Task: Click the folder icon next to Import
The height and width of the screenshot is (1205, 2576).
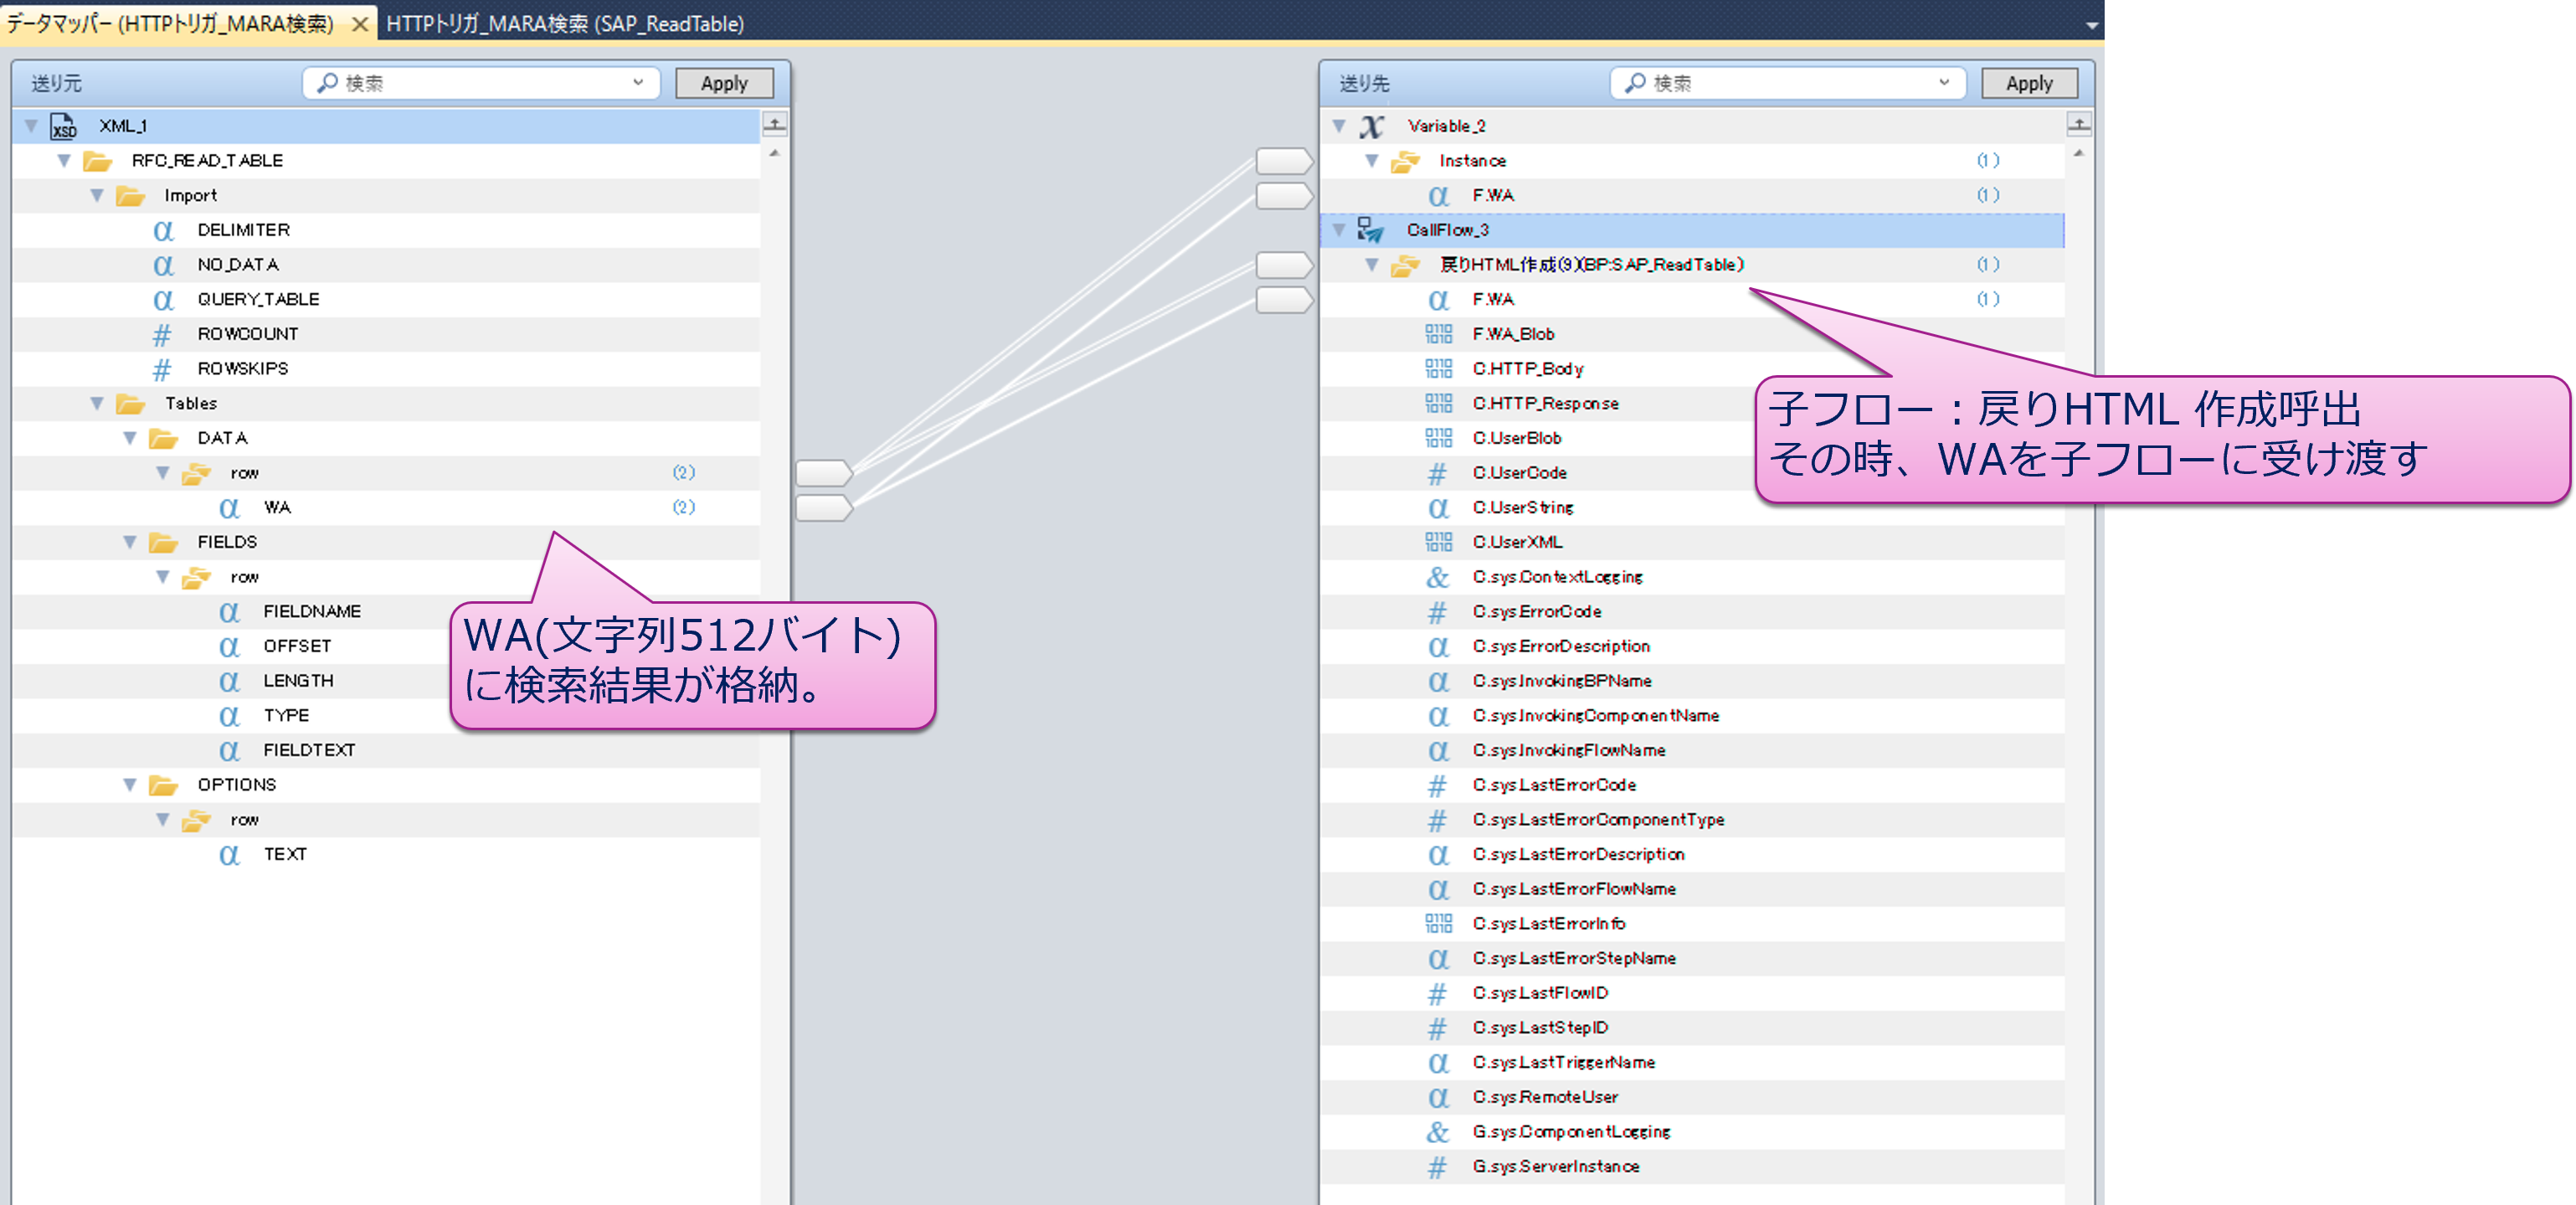Action: (x=130, y=196)
